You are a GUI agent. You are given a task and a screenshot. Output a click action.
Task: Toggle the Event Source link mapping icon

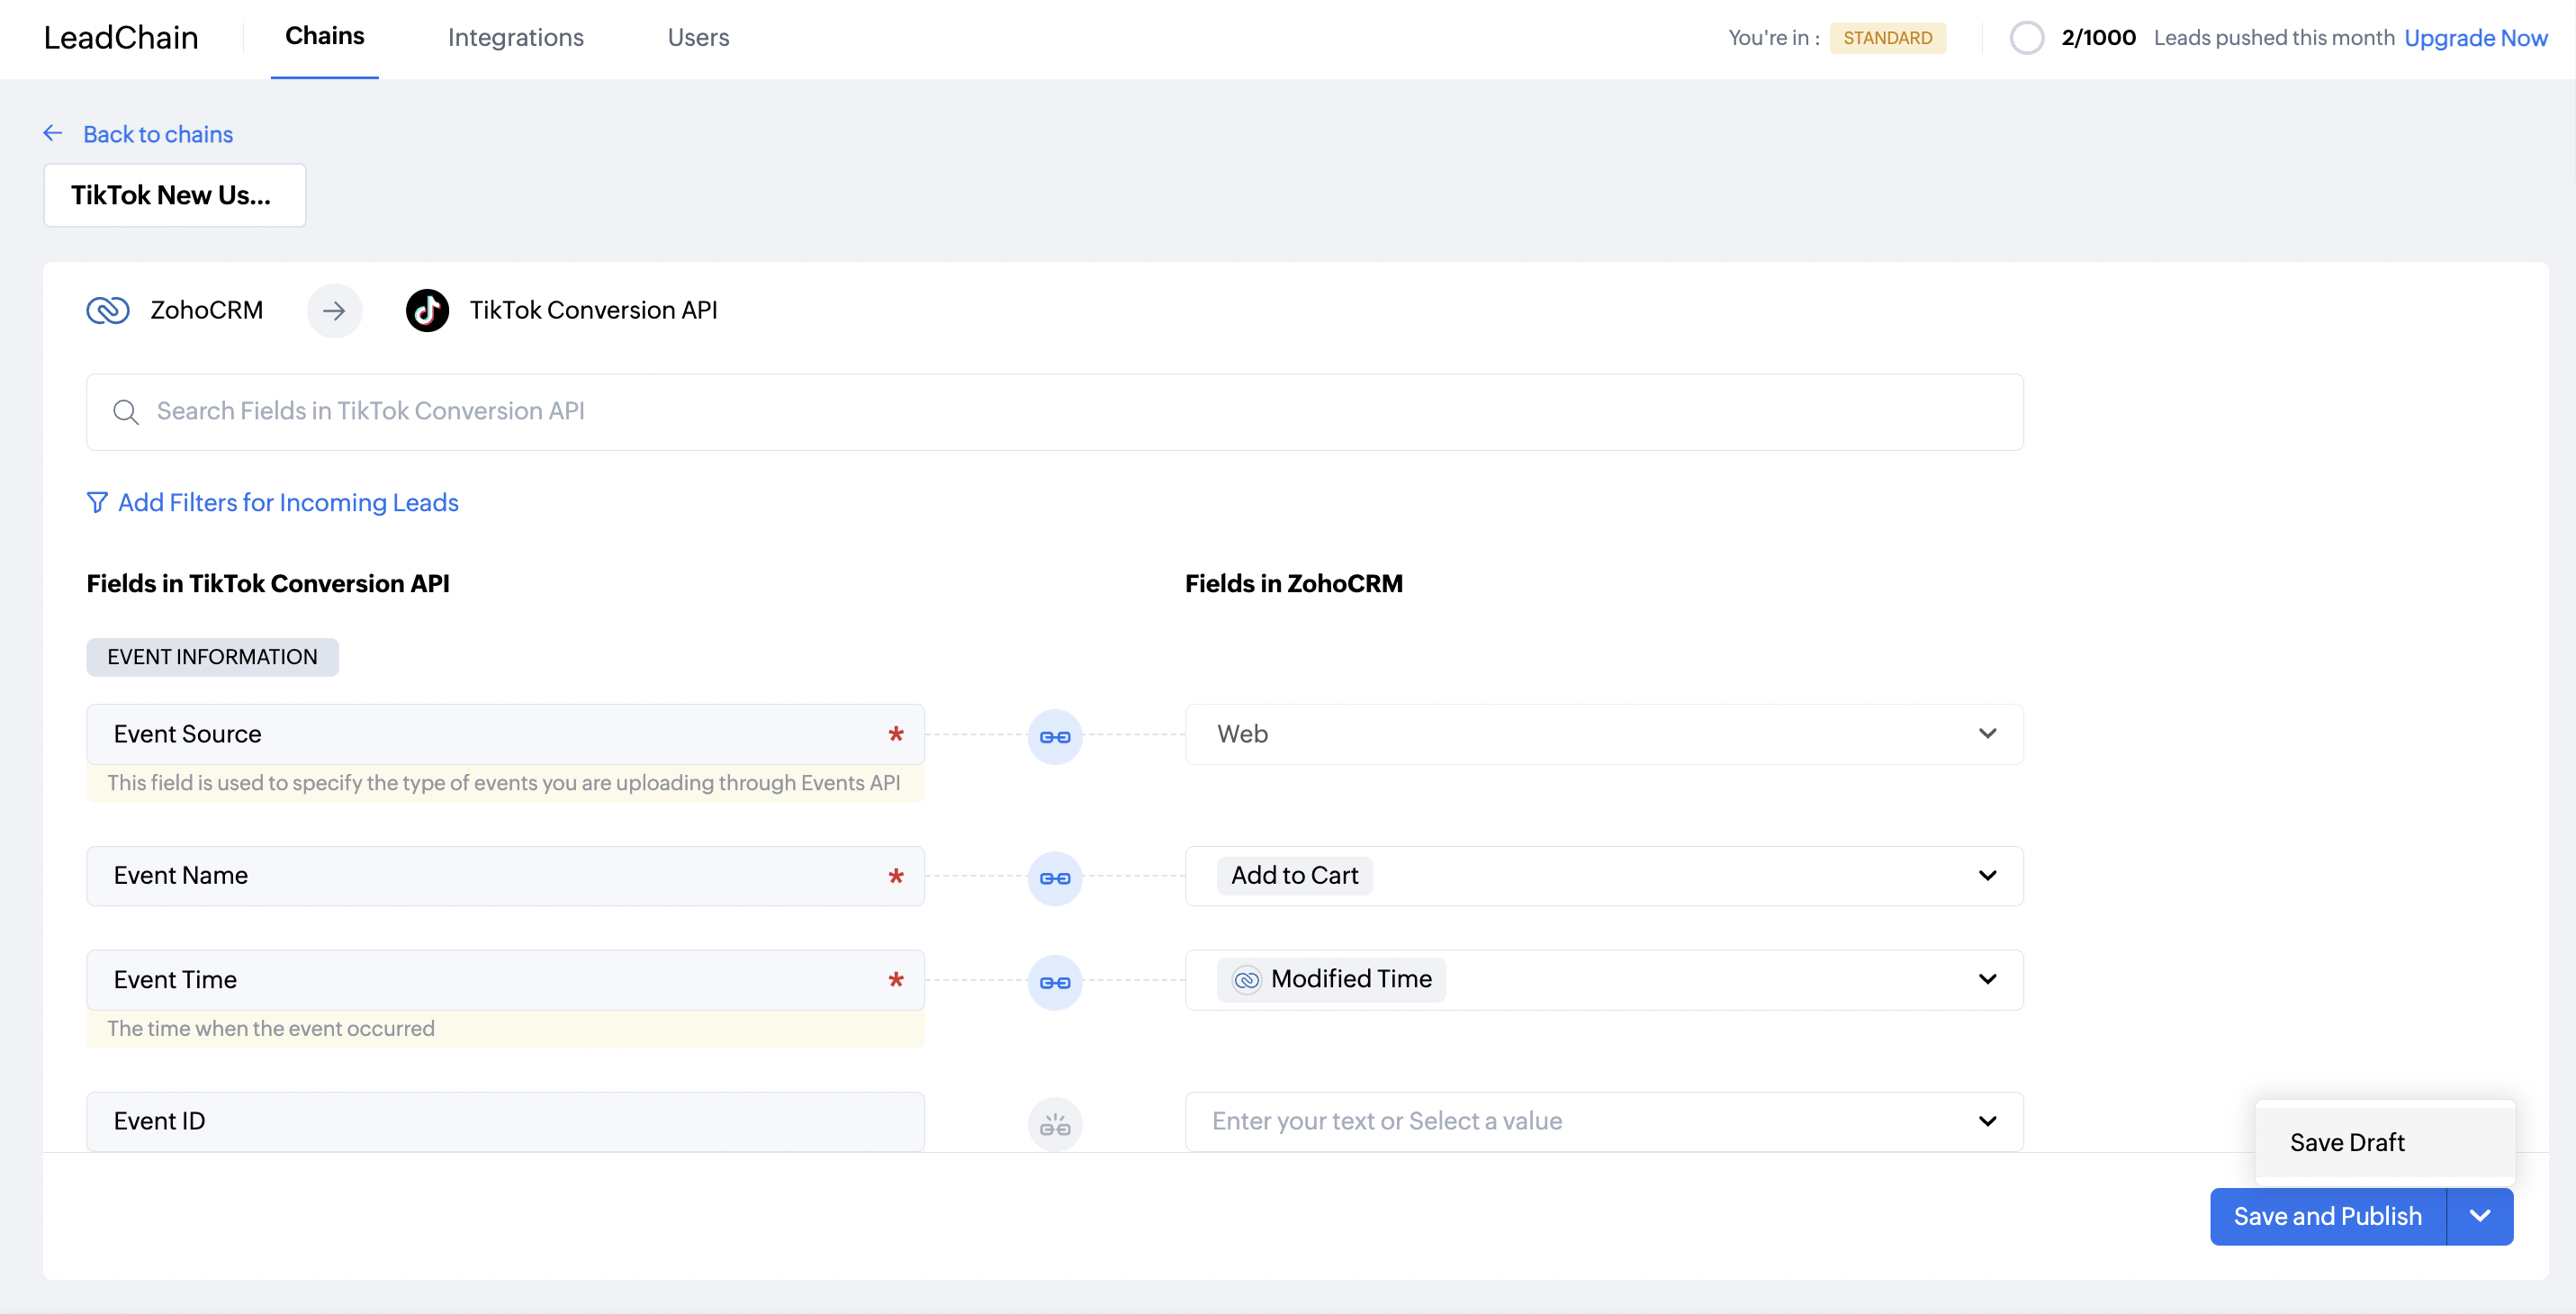click(x=1054, y=737)
